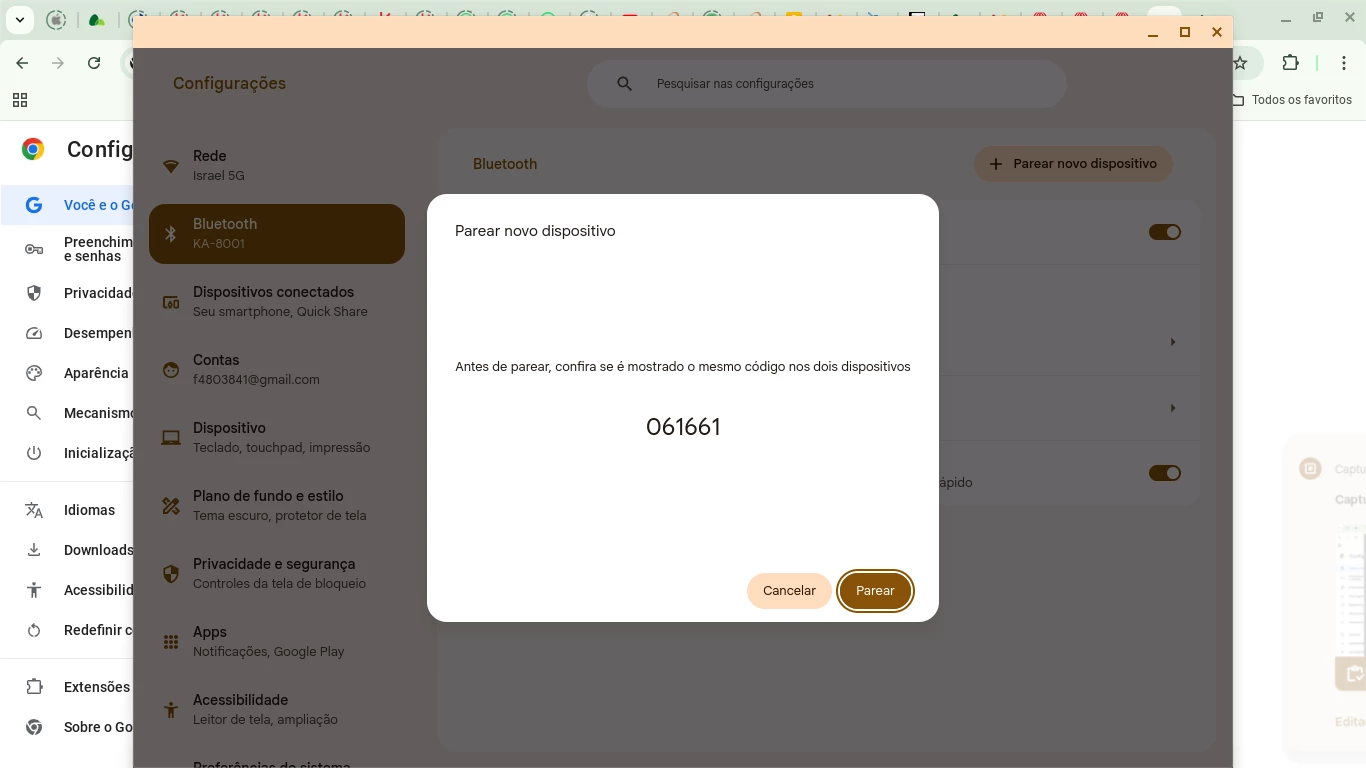This screenshot has height=768, width=1366.
Task: Open Plano de fundo e estilo icon
Action: tap(171, 506)
